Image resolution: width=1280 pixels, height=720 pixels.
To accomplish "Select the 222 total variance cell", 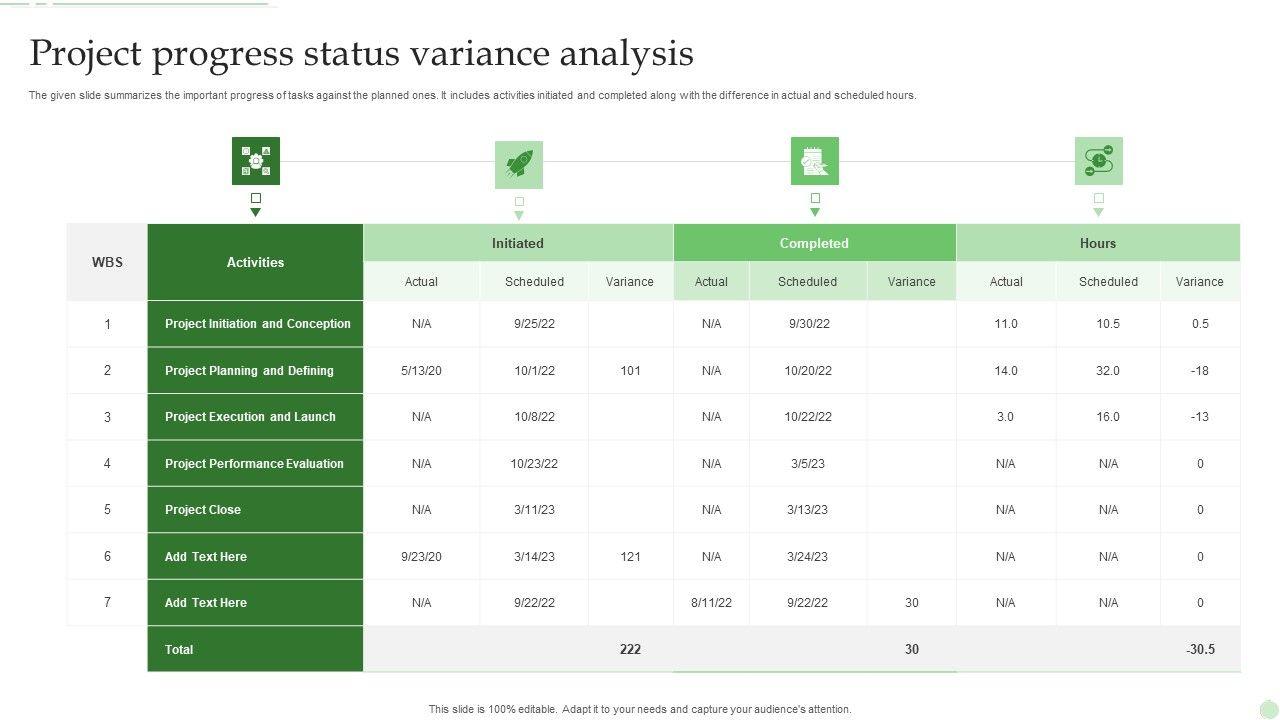I will 630,649.
